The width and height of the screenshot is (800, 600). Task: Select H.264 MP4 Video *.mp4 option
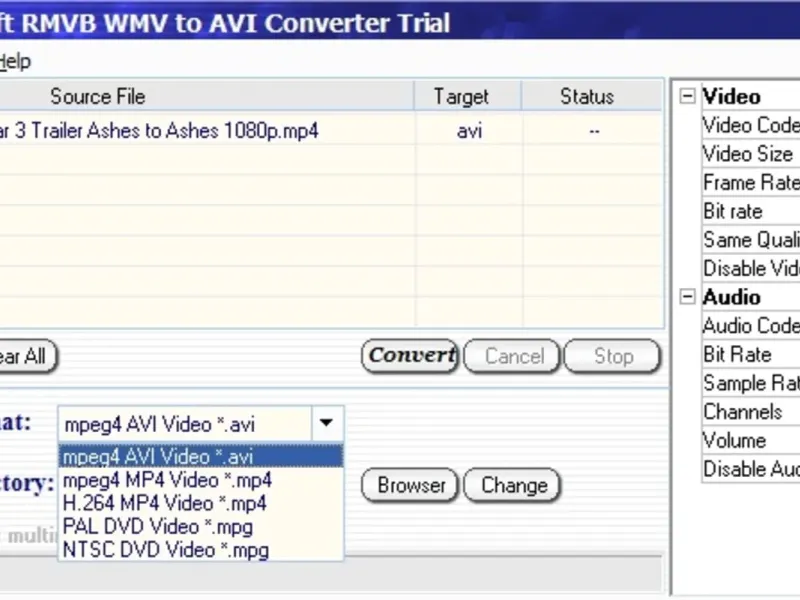(201, 504)
